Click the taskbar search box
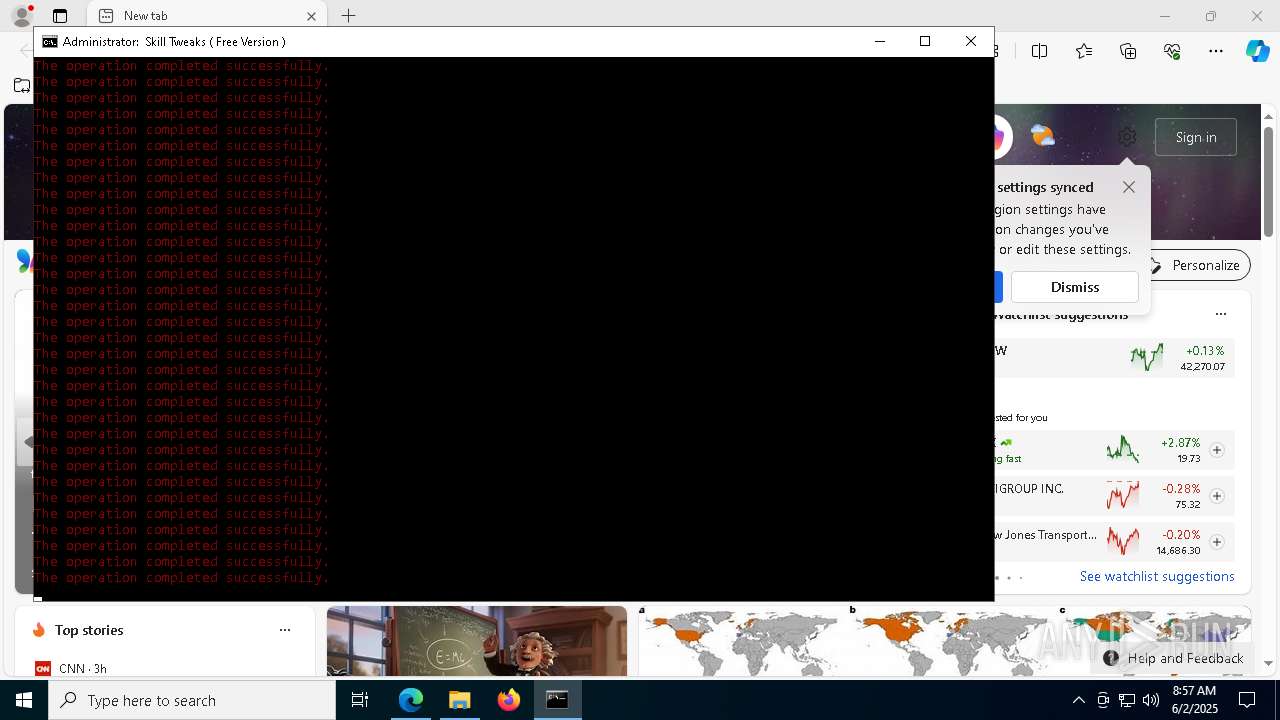 click(x=192, y=700)
